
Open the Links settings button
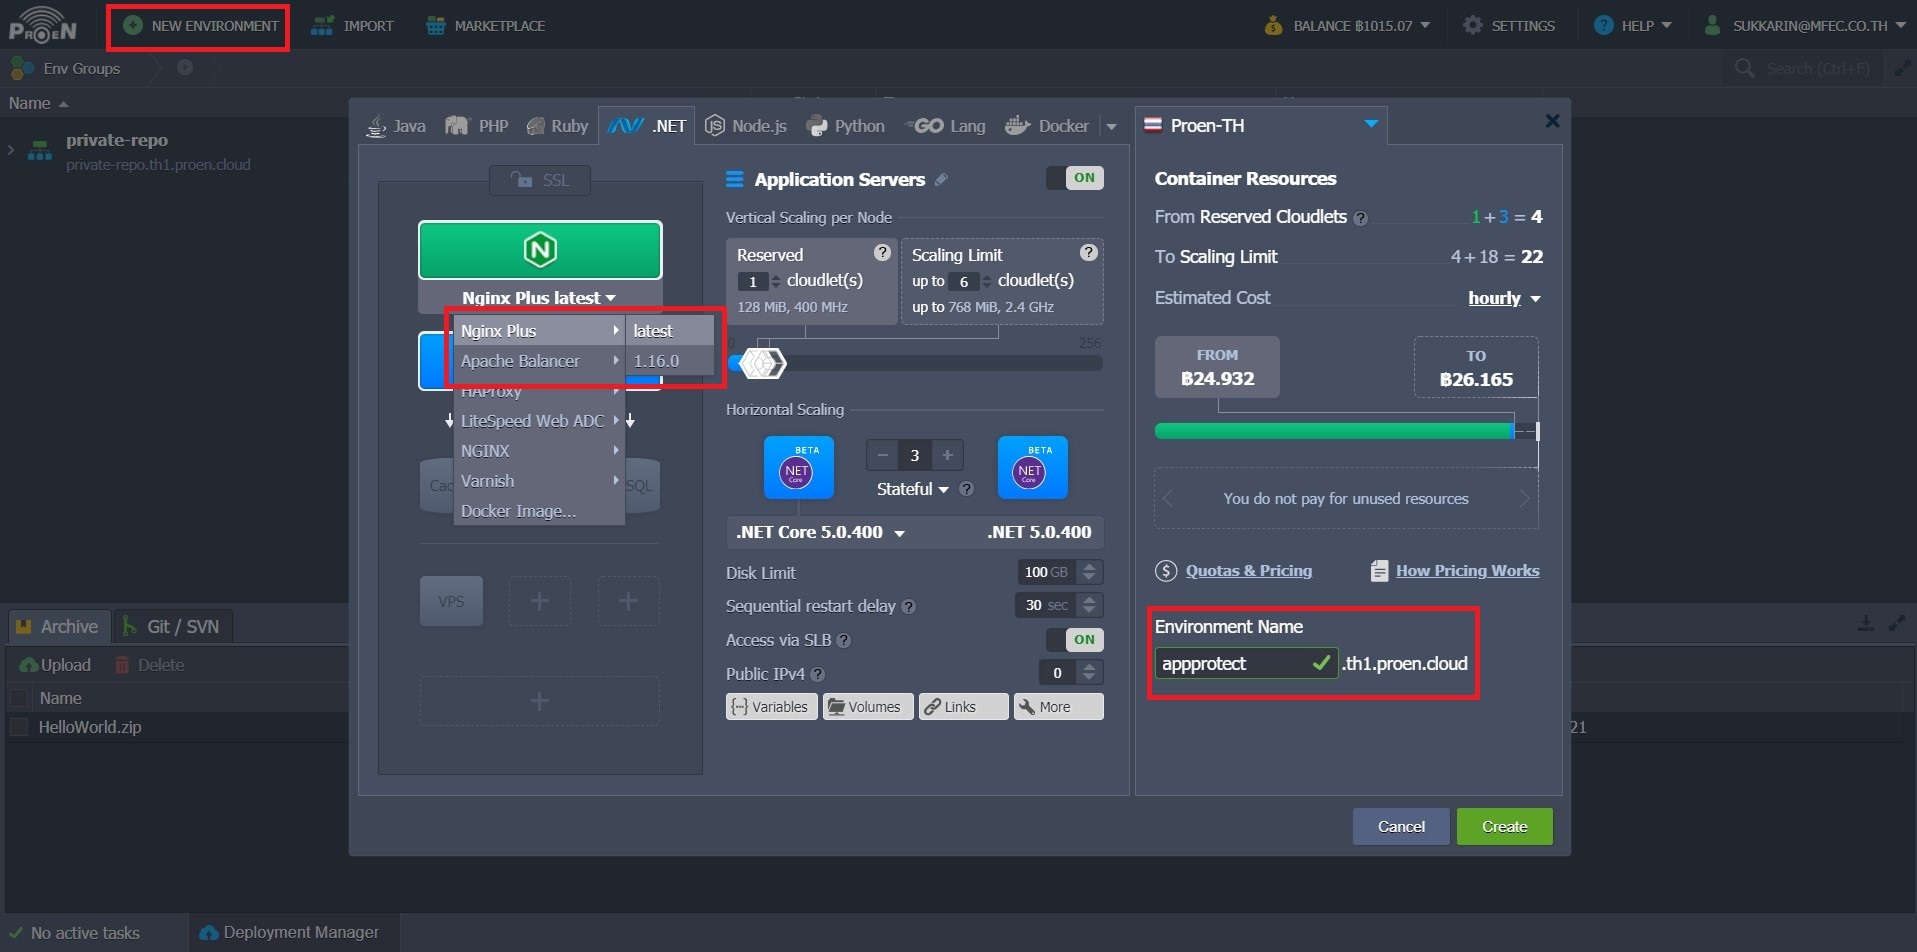tap(962, 707)
